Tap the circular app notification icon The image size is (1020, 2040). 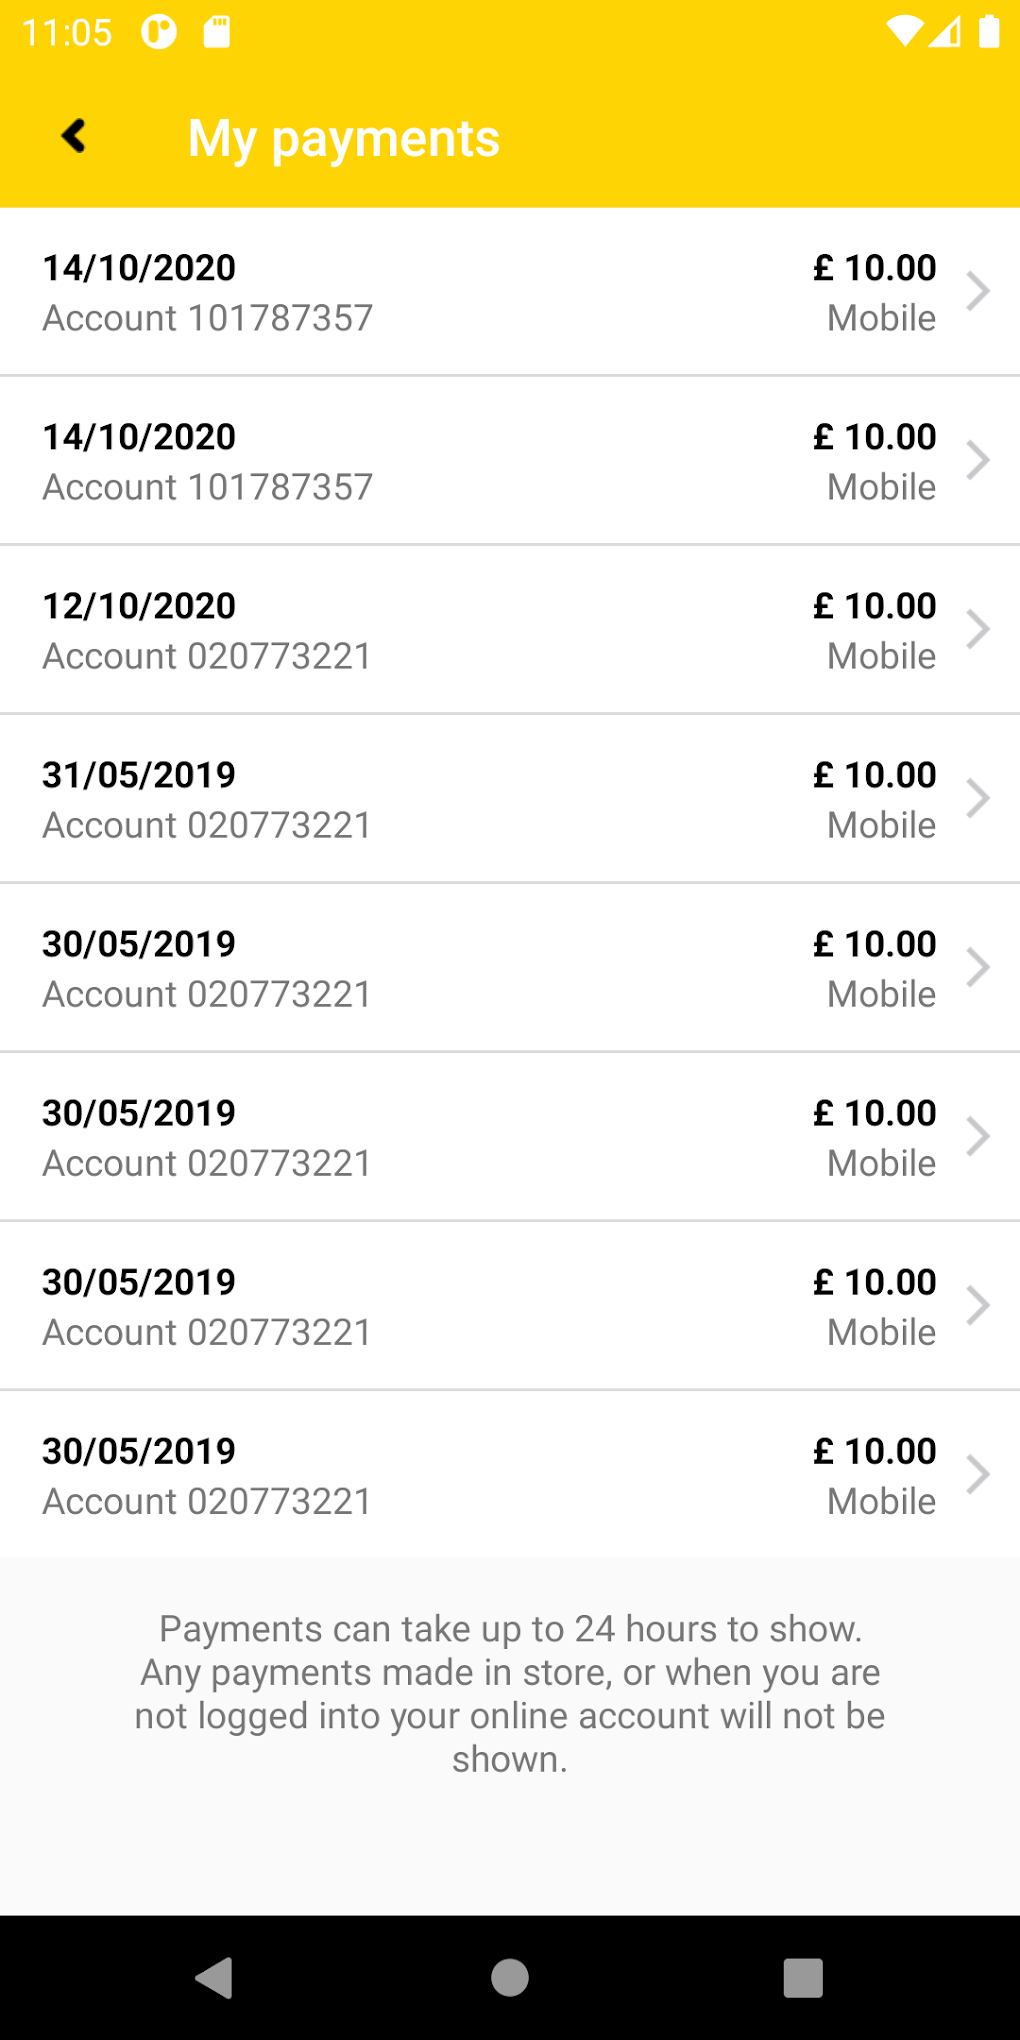[158, 32]
